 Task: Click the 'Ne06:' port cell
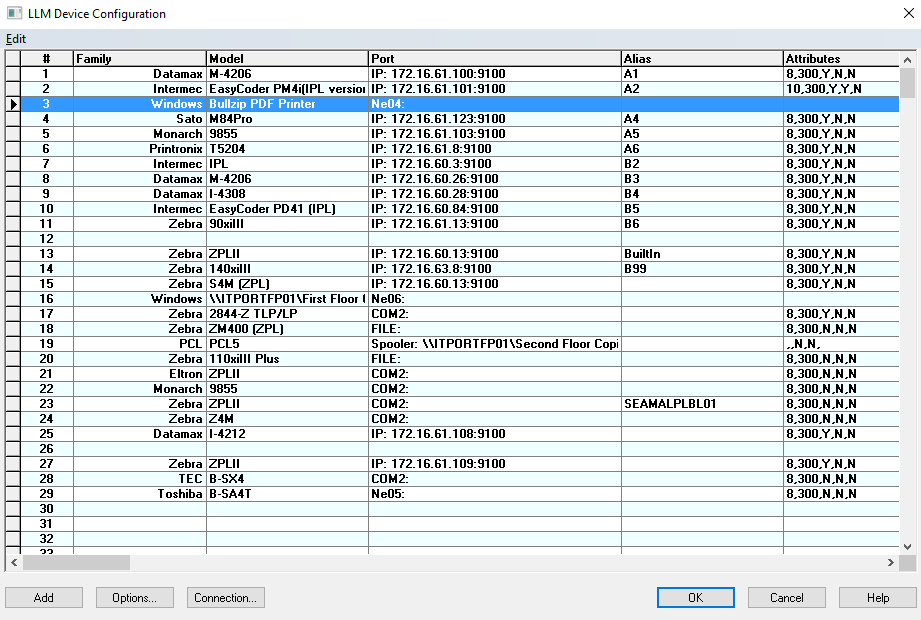click(x=495, y=299)
